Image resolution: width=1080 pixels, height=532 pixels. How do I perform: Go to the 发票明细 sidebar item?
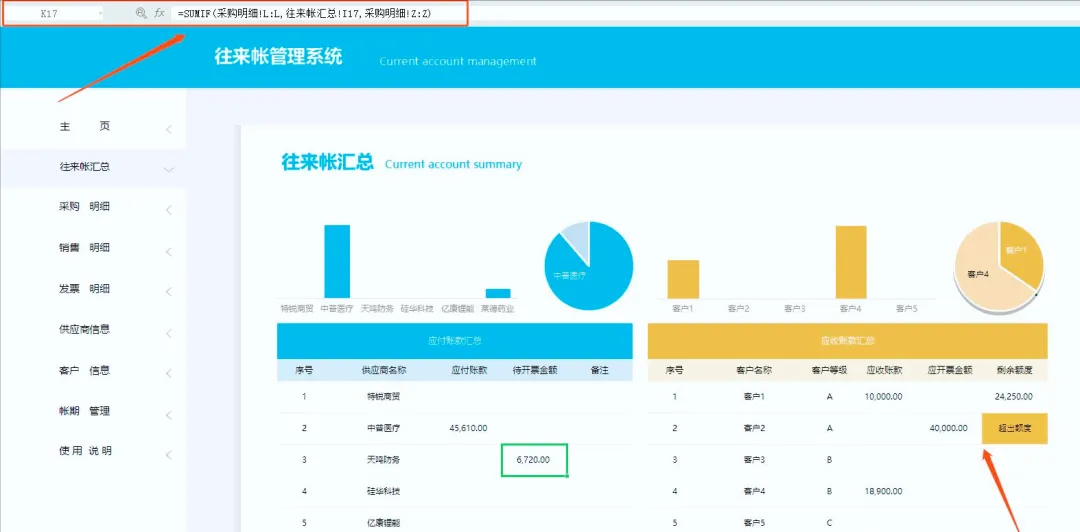point(85,289)
